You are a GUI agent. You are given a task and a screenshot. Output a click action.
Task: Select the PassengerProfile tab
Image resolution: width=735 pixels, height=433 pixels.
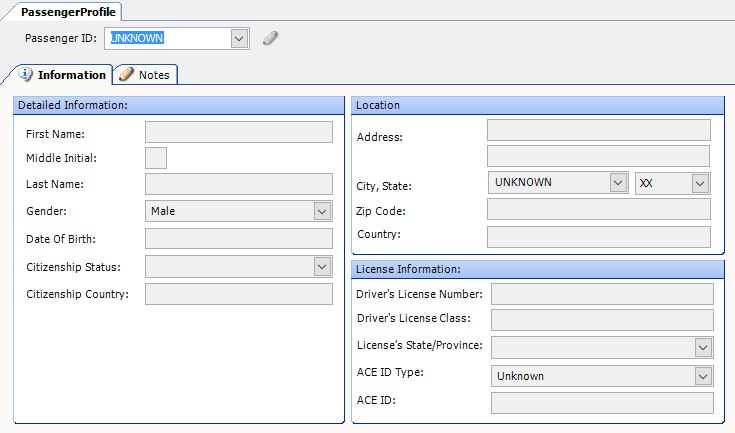(67, 13)
